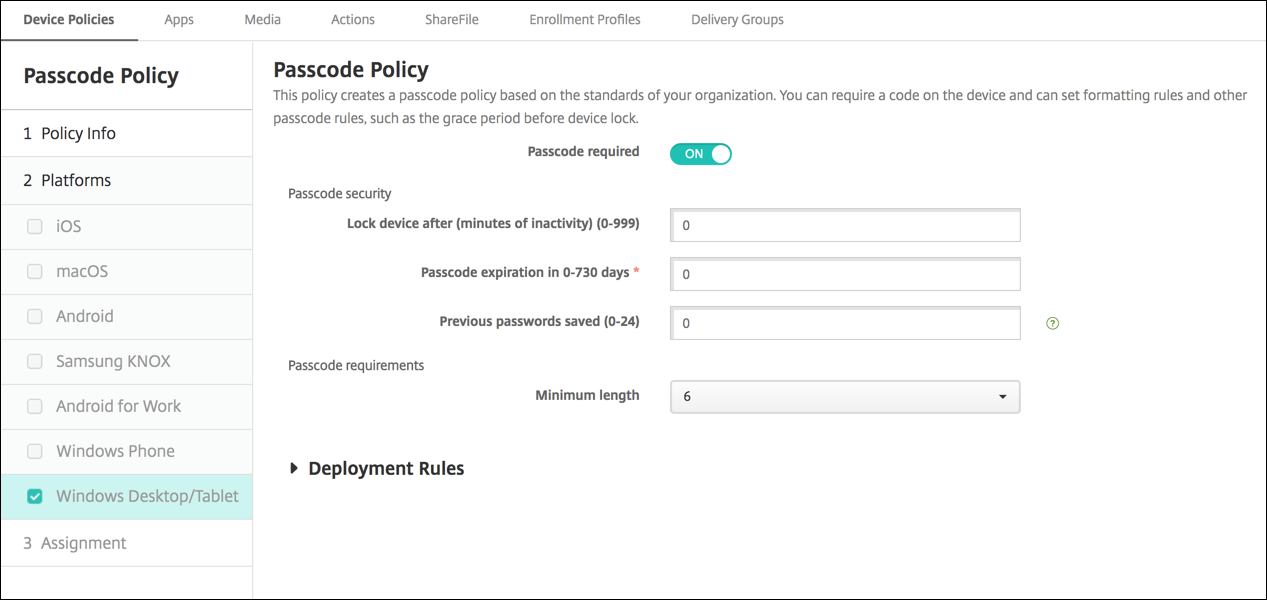The height and width of the screenshot is (600, 1267).
Task: Switch to the Apps tab
Action: pyautogui.click(x=179, y=20)
